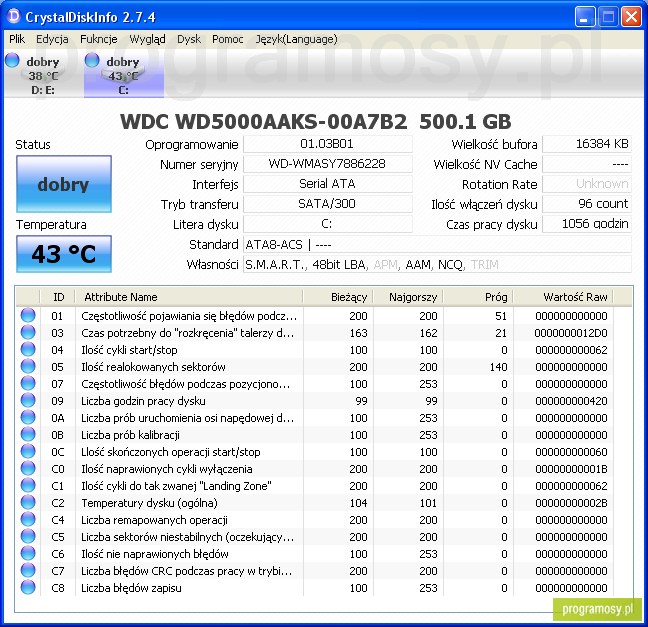Screen dimensions: 648x627
Task: Open the Wygląd menu
Action: tap(147, 39)
